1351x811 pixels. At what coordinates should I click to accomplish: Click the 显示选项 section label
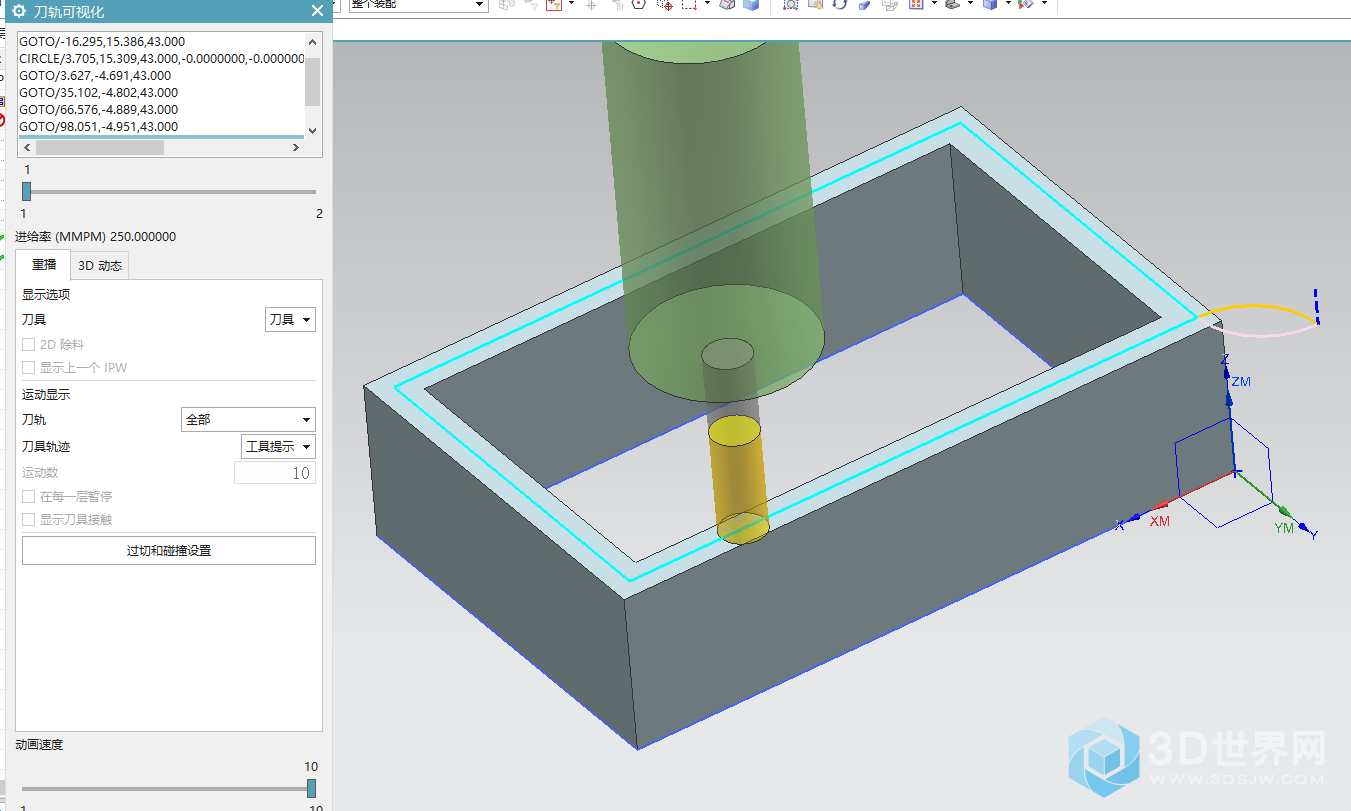tap(46, 294)
